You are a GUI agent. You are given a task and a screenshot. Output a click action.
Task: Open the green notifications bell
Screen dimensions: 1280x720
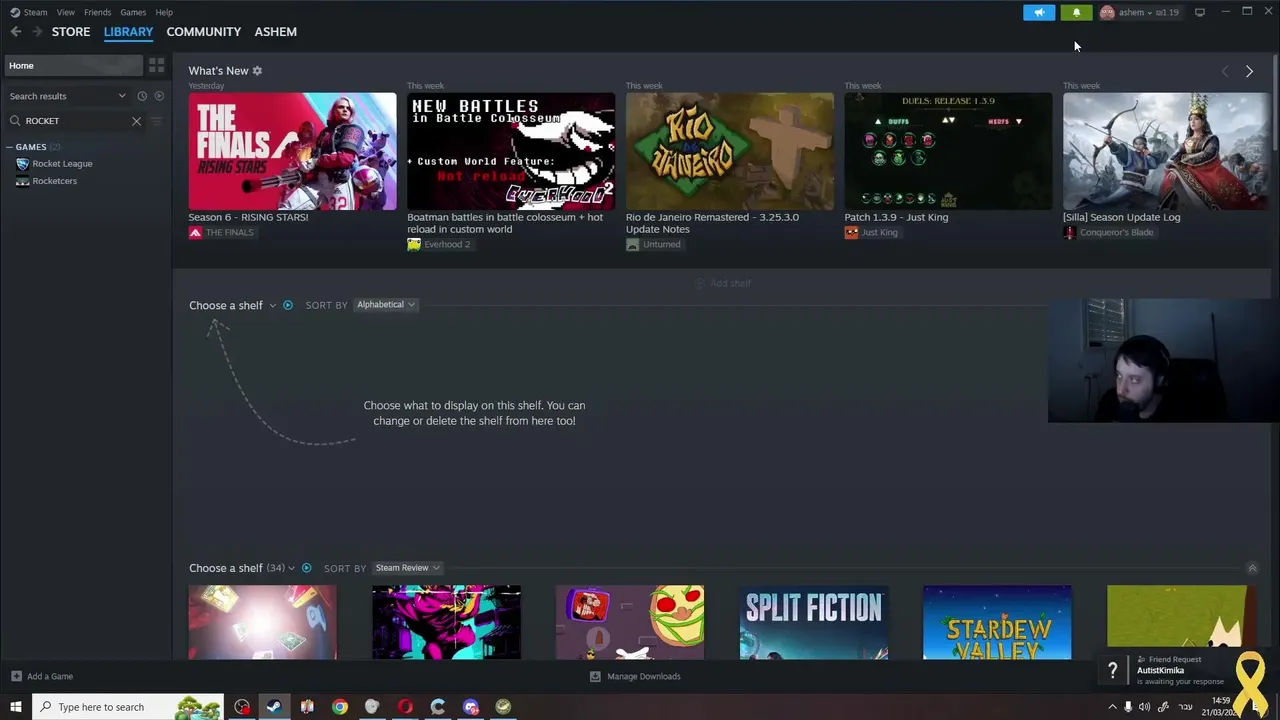tap(1076, 12)
